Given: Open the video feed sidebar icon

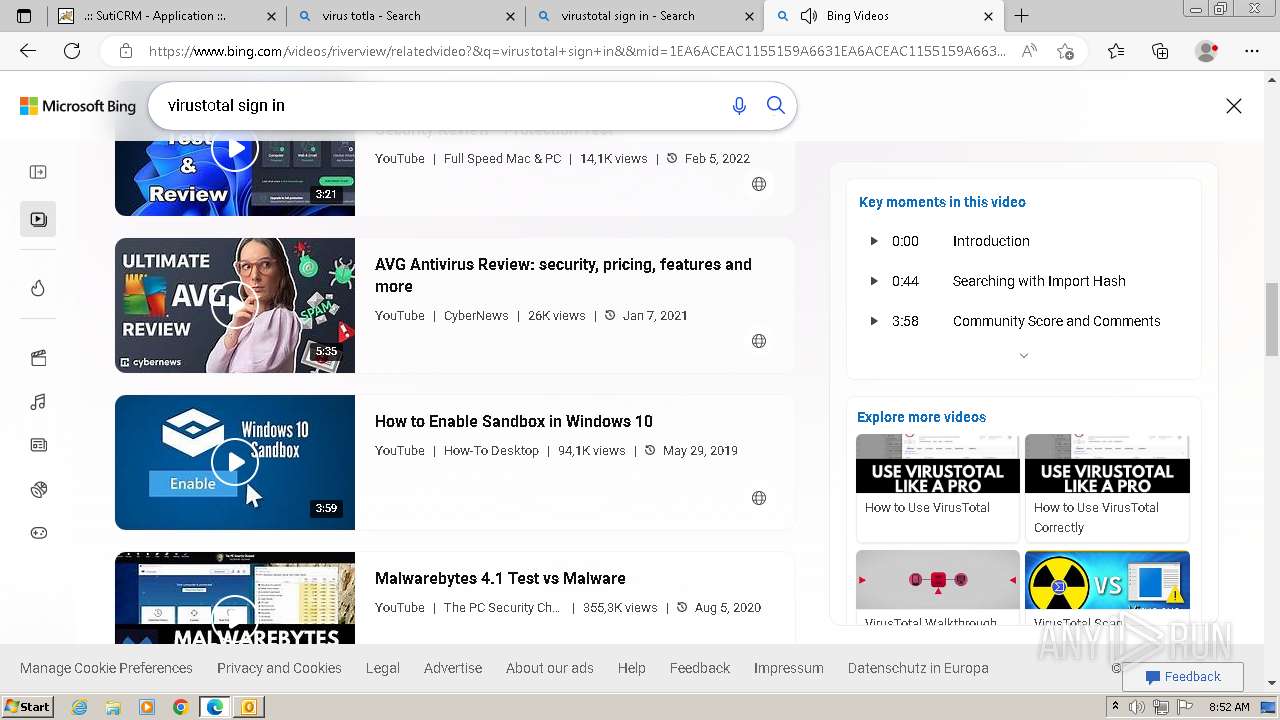Looking at the screenshot, I should click(38, 219).
